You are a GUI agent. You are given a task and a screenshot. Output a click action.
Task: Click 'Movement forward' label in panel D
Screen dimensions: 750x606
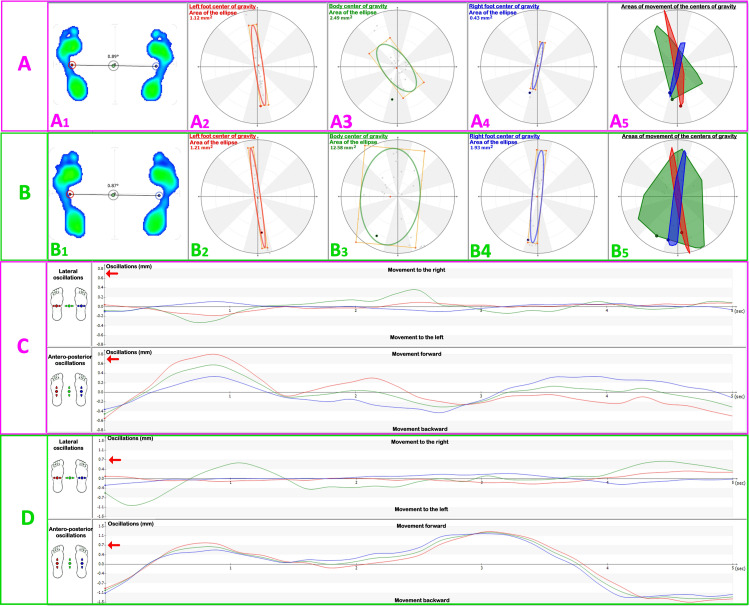[x=421, y=526]
